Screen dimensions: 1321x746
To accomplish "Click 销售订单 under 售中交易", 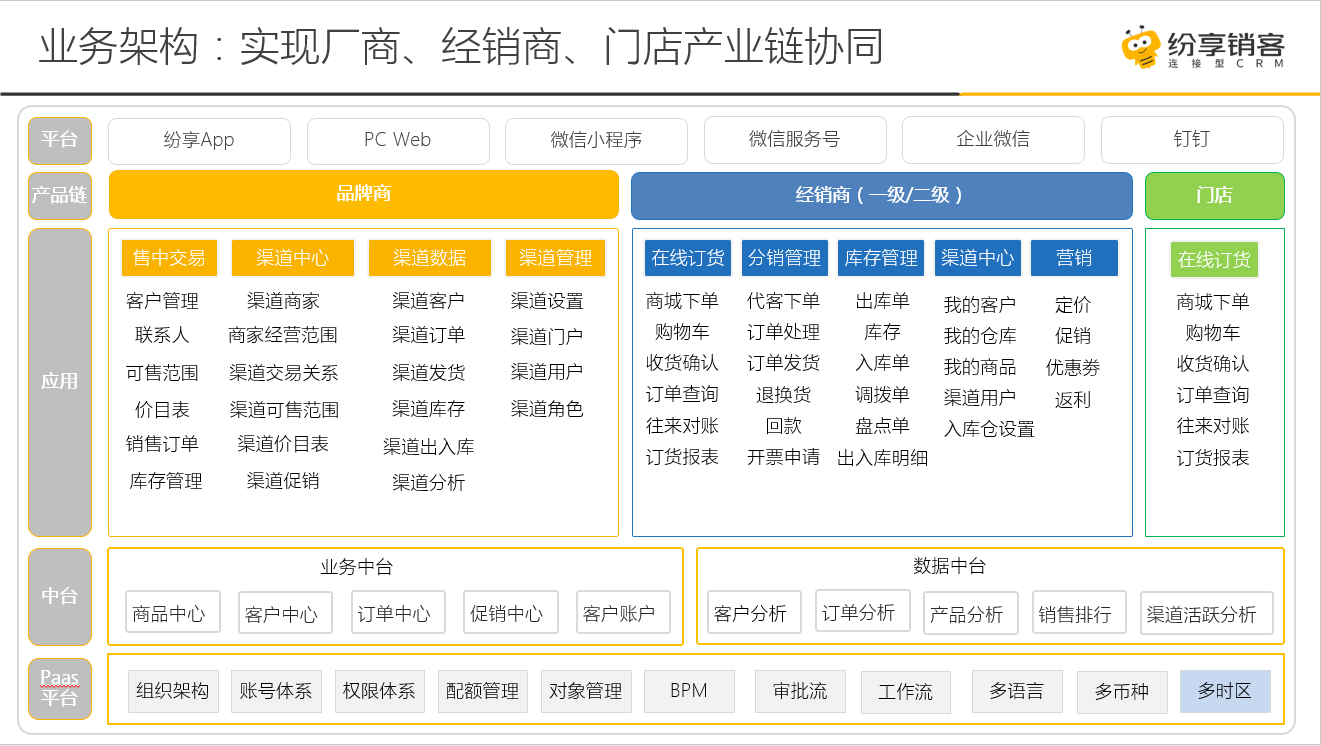I will pyautogui.click(x=163, y=444).
